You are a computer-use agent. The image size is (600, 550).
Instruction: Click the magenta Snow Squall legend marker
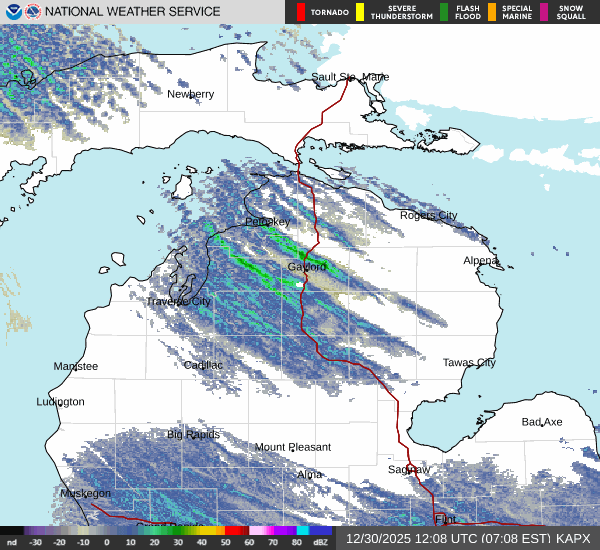[544, 12]
